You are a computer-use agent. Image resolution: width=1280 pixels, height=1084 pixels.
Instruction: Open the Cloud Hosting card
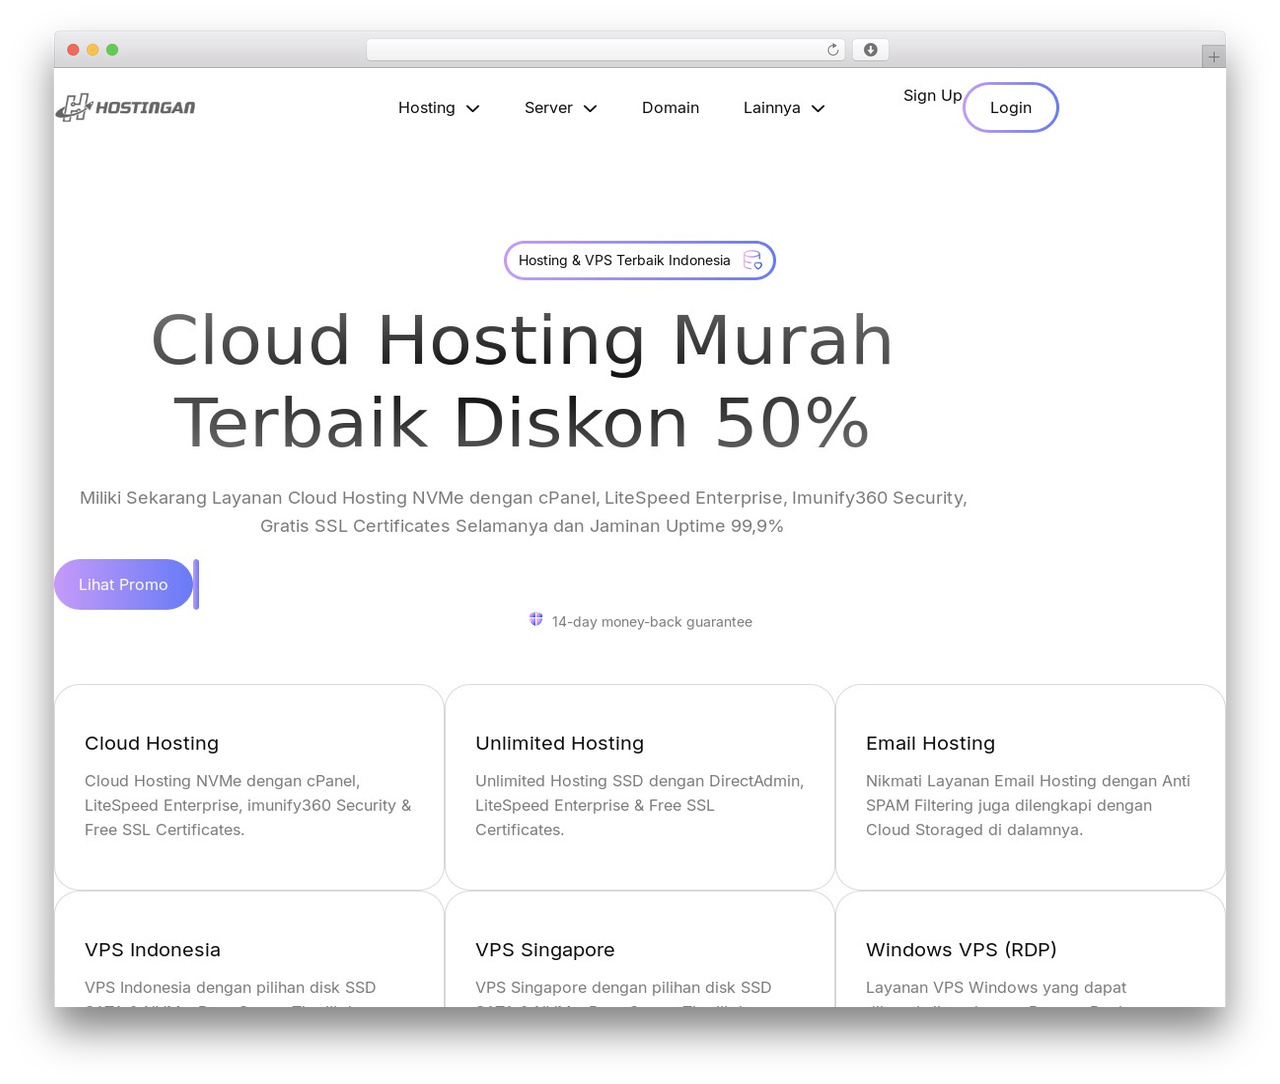(249, 787)
